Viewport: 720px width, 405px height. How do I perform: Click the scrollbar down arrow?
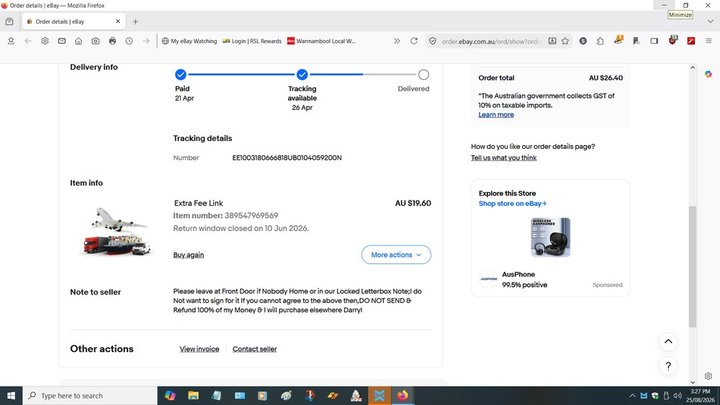click(692, 382)
